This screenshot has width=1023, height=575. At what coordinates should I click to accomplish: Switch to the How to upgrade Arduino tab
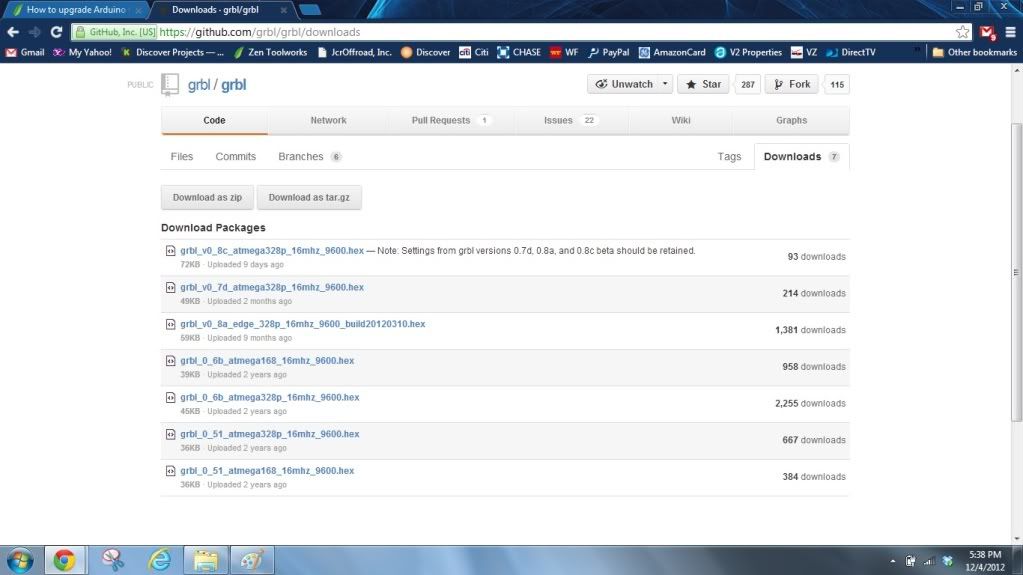(75, 10)
